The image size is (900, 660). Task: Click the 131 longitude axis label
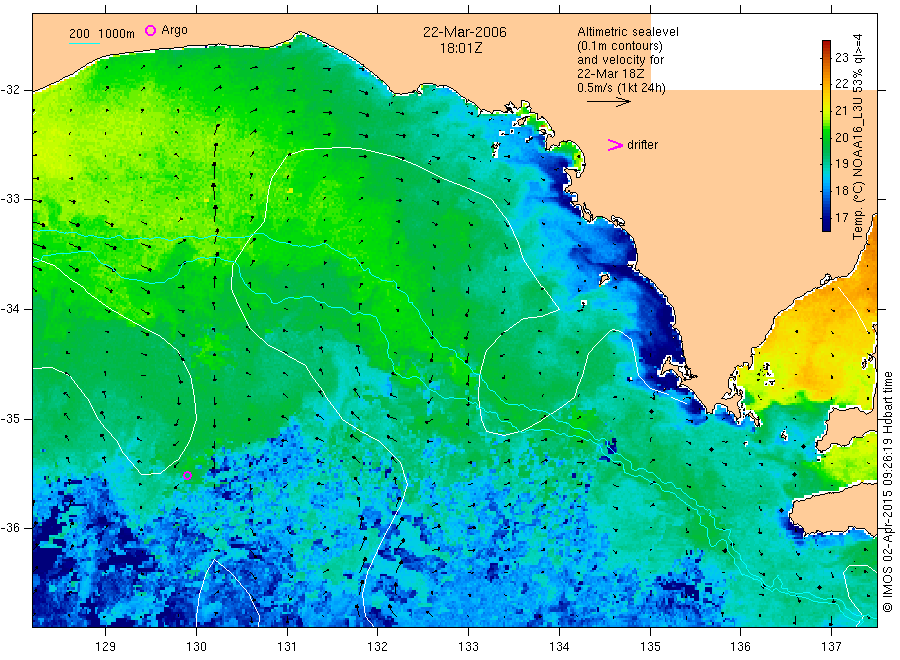pyautogui.click(x=287, y=647)
